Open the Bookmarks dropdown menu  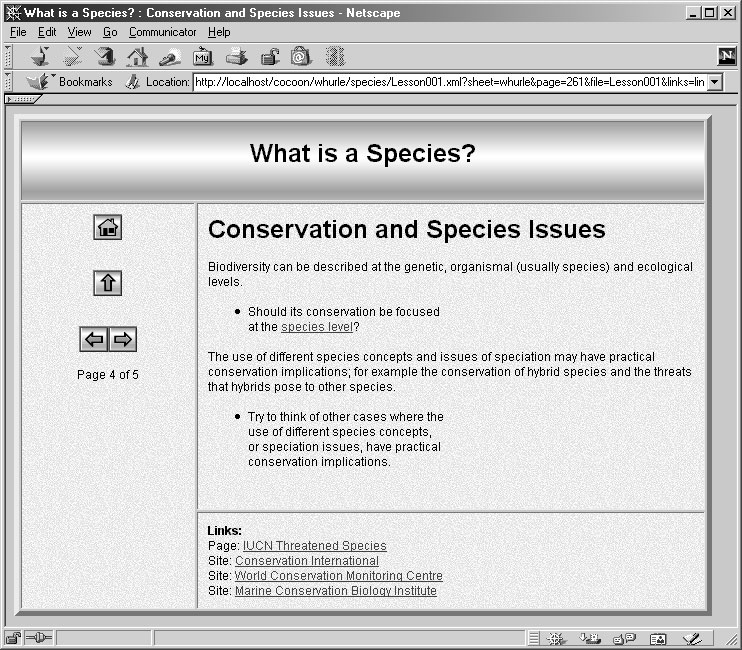(70, 82)
